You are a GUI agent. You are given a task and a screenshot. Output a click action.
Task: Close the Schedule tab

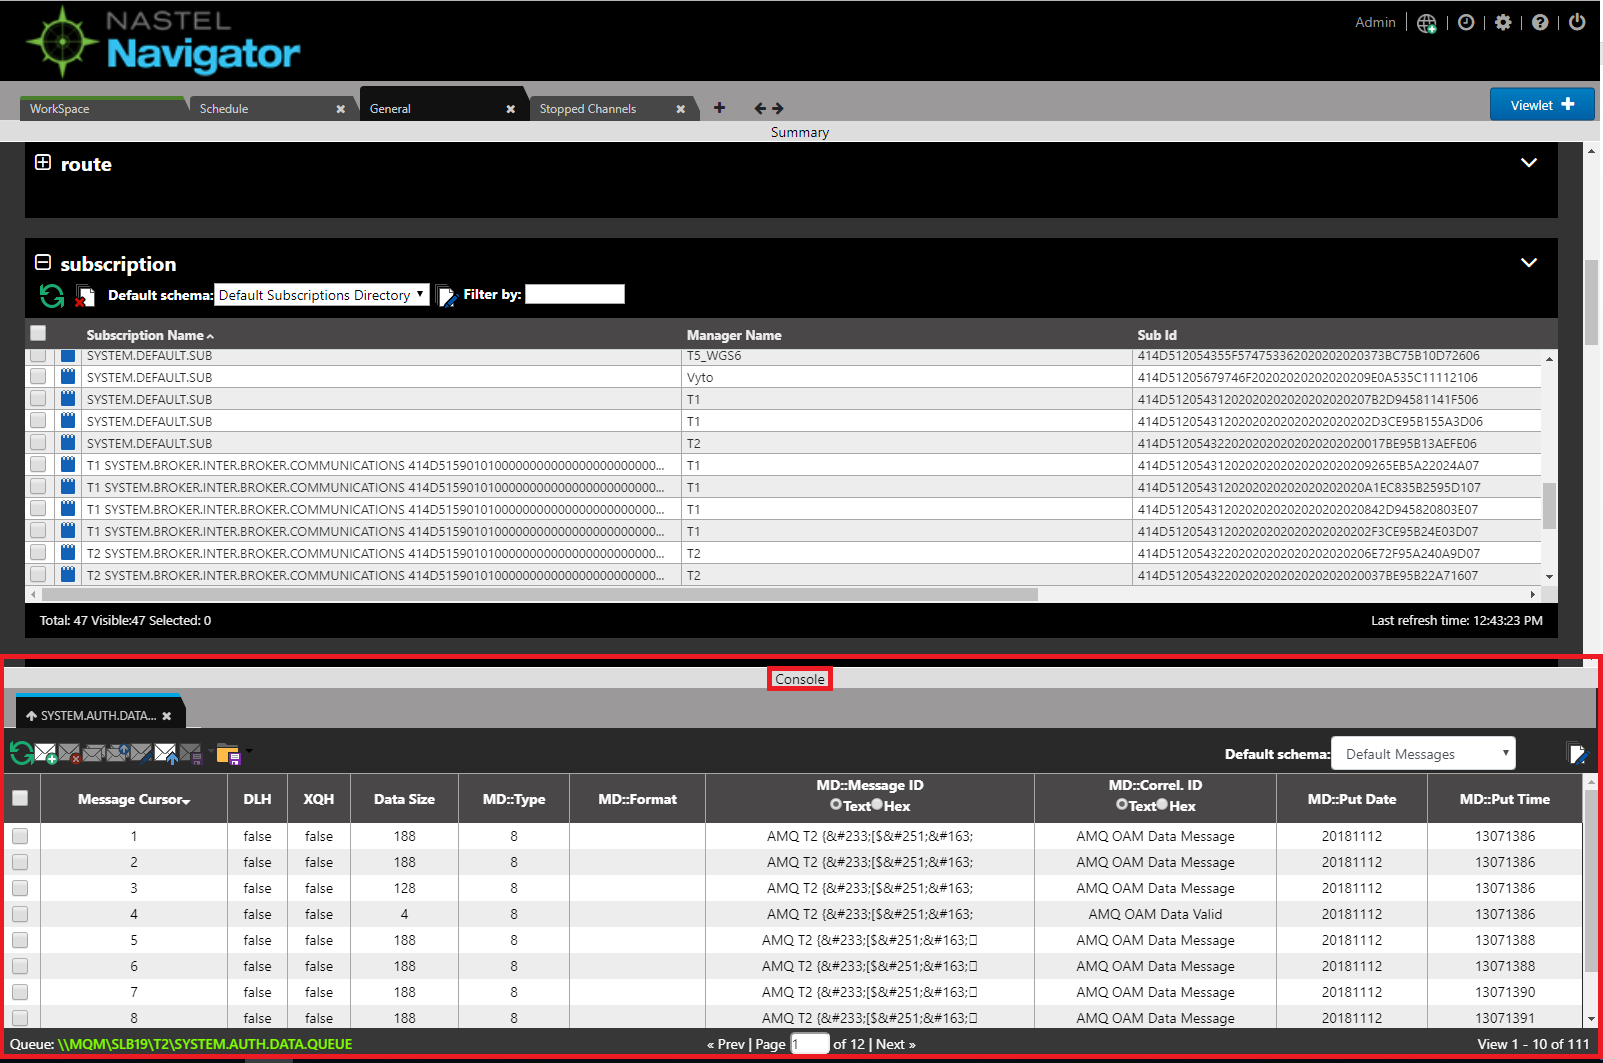coord(341,109)
